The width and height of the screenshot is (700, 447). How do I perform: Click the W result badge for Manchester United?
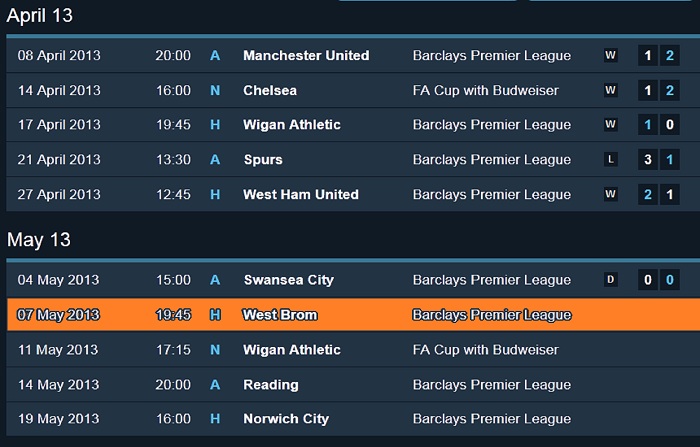coord(610,56)
